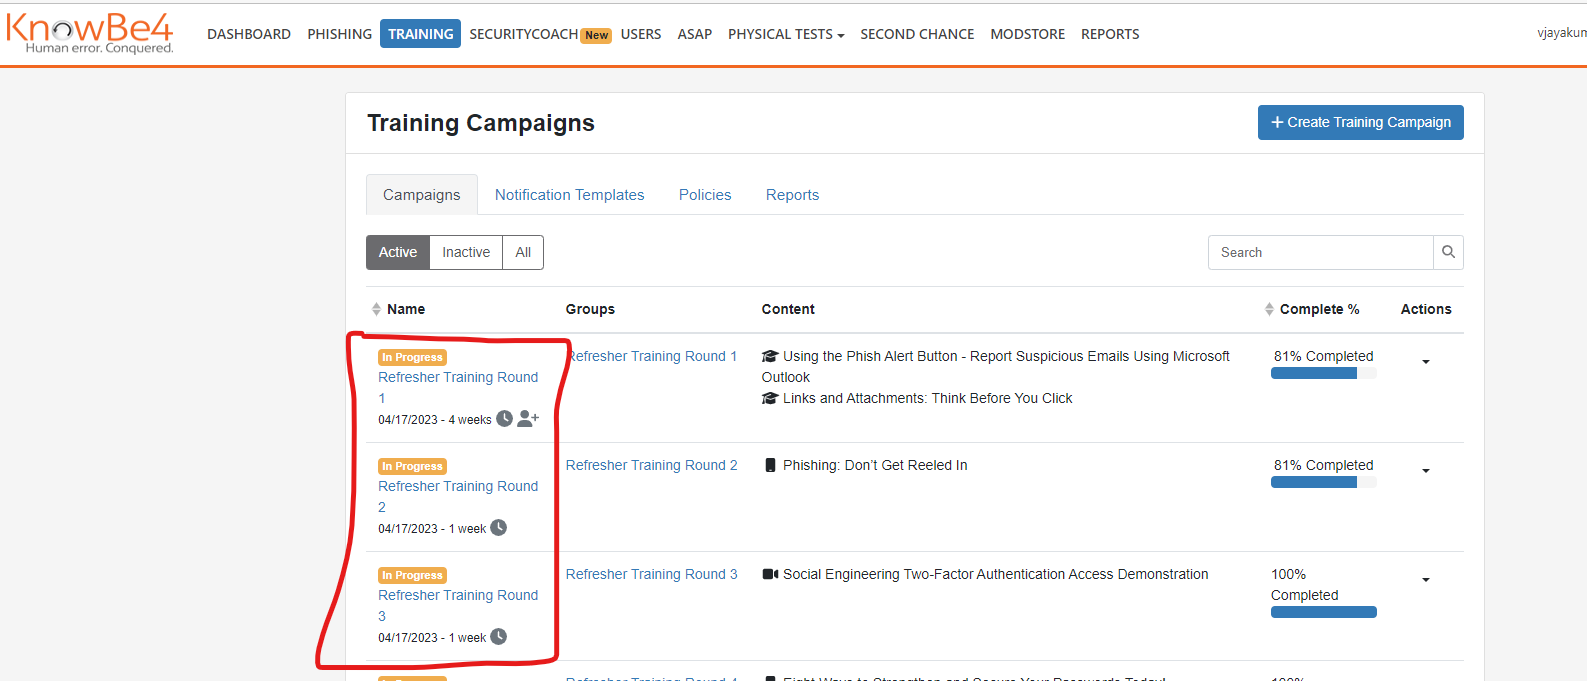Click progress bar for Round 2 81% Completed
The image size is (1587, 681).
(1324, 482)
